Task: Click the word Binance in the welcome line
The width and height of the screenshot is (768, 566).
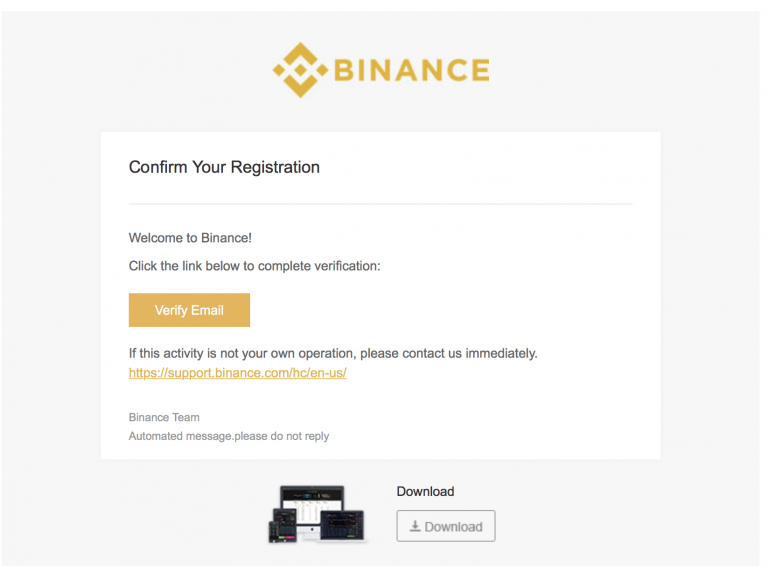Action: (x=224, y=238)
